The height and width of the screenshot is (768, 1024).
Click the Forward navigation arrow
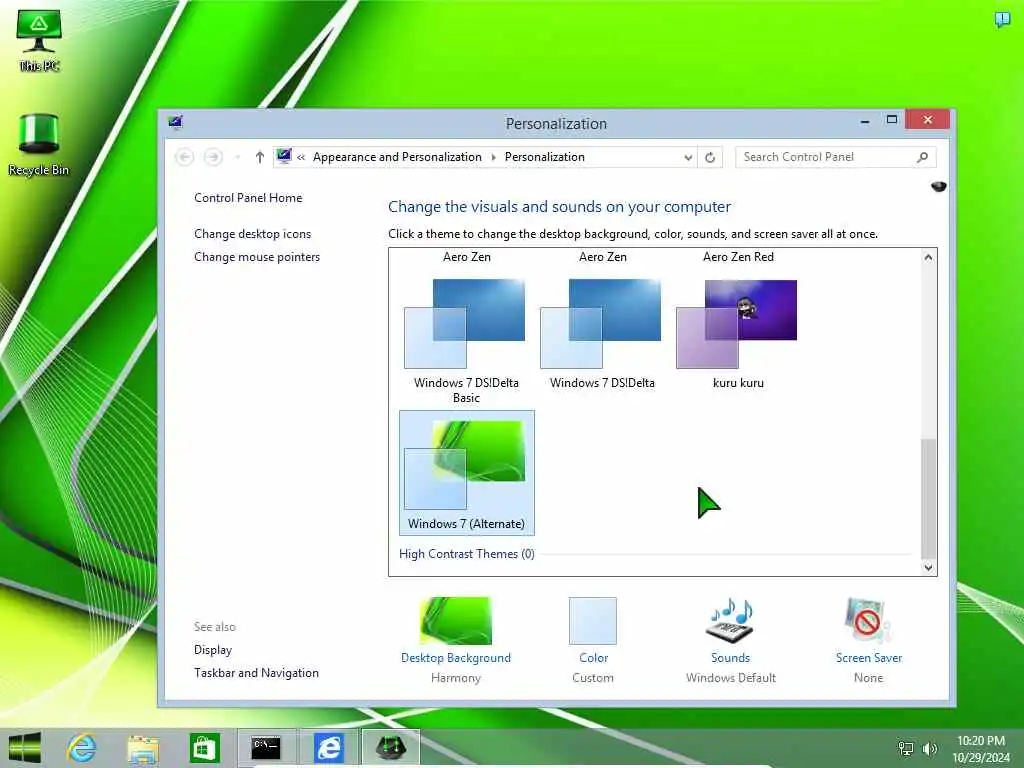[213, 157]
